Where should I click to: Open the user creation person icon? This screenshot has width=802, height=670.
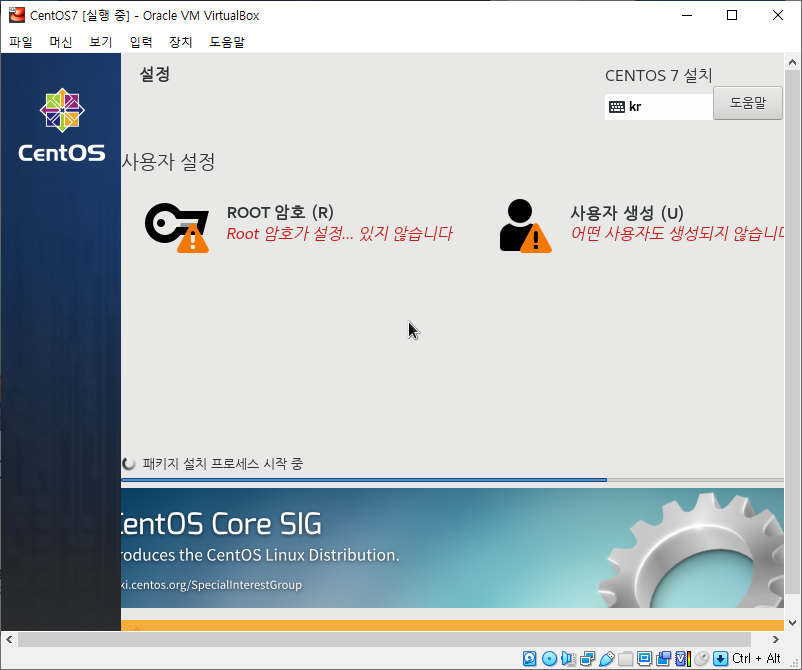(525, 226)
